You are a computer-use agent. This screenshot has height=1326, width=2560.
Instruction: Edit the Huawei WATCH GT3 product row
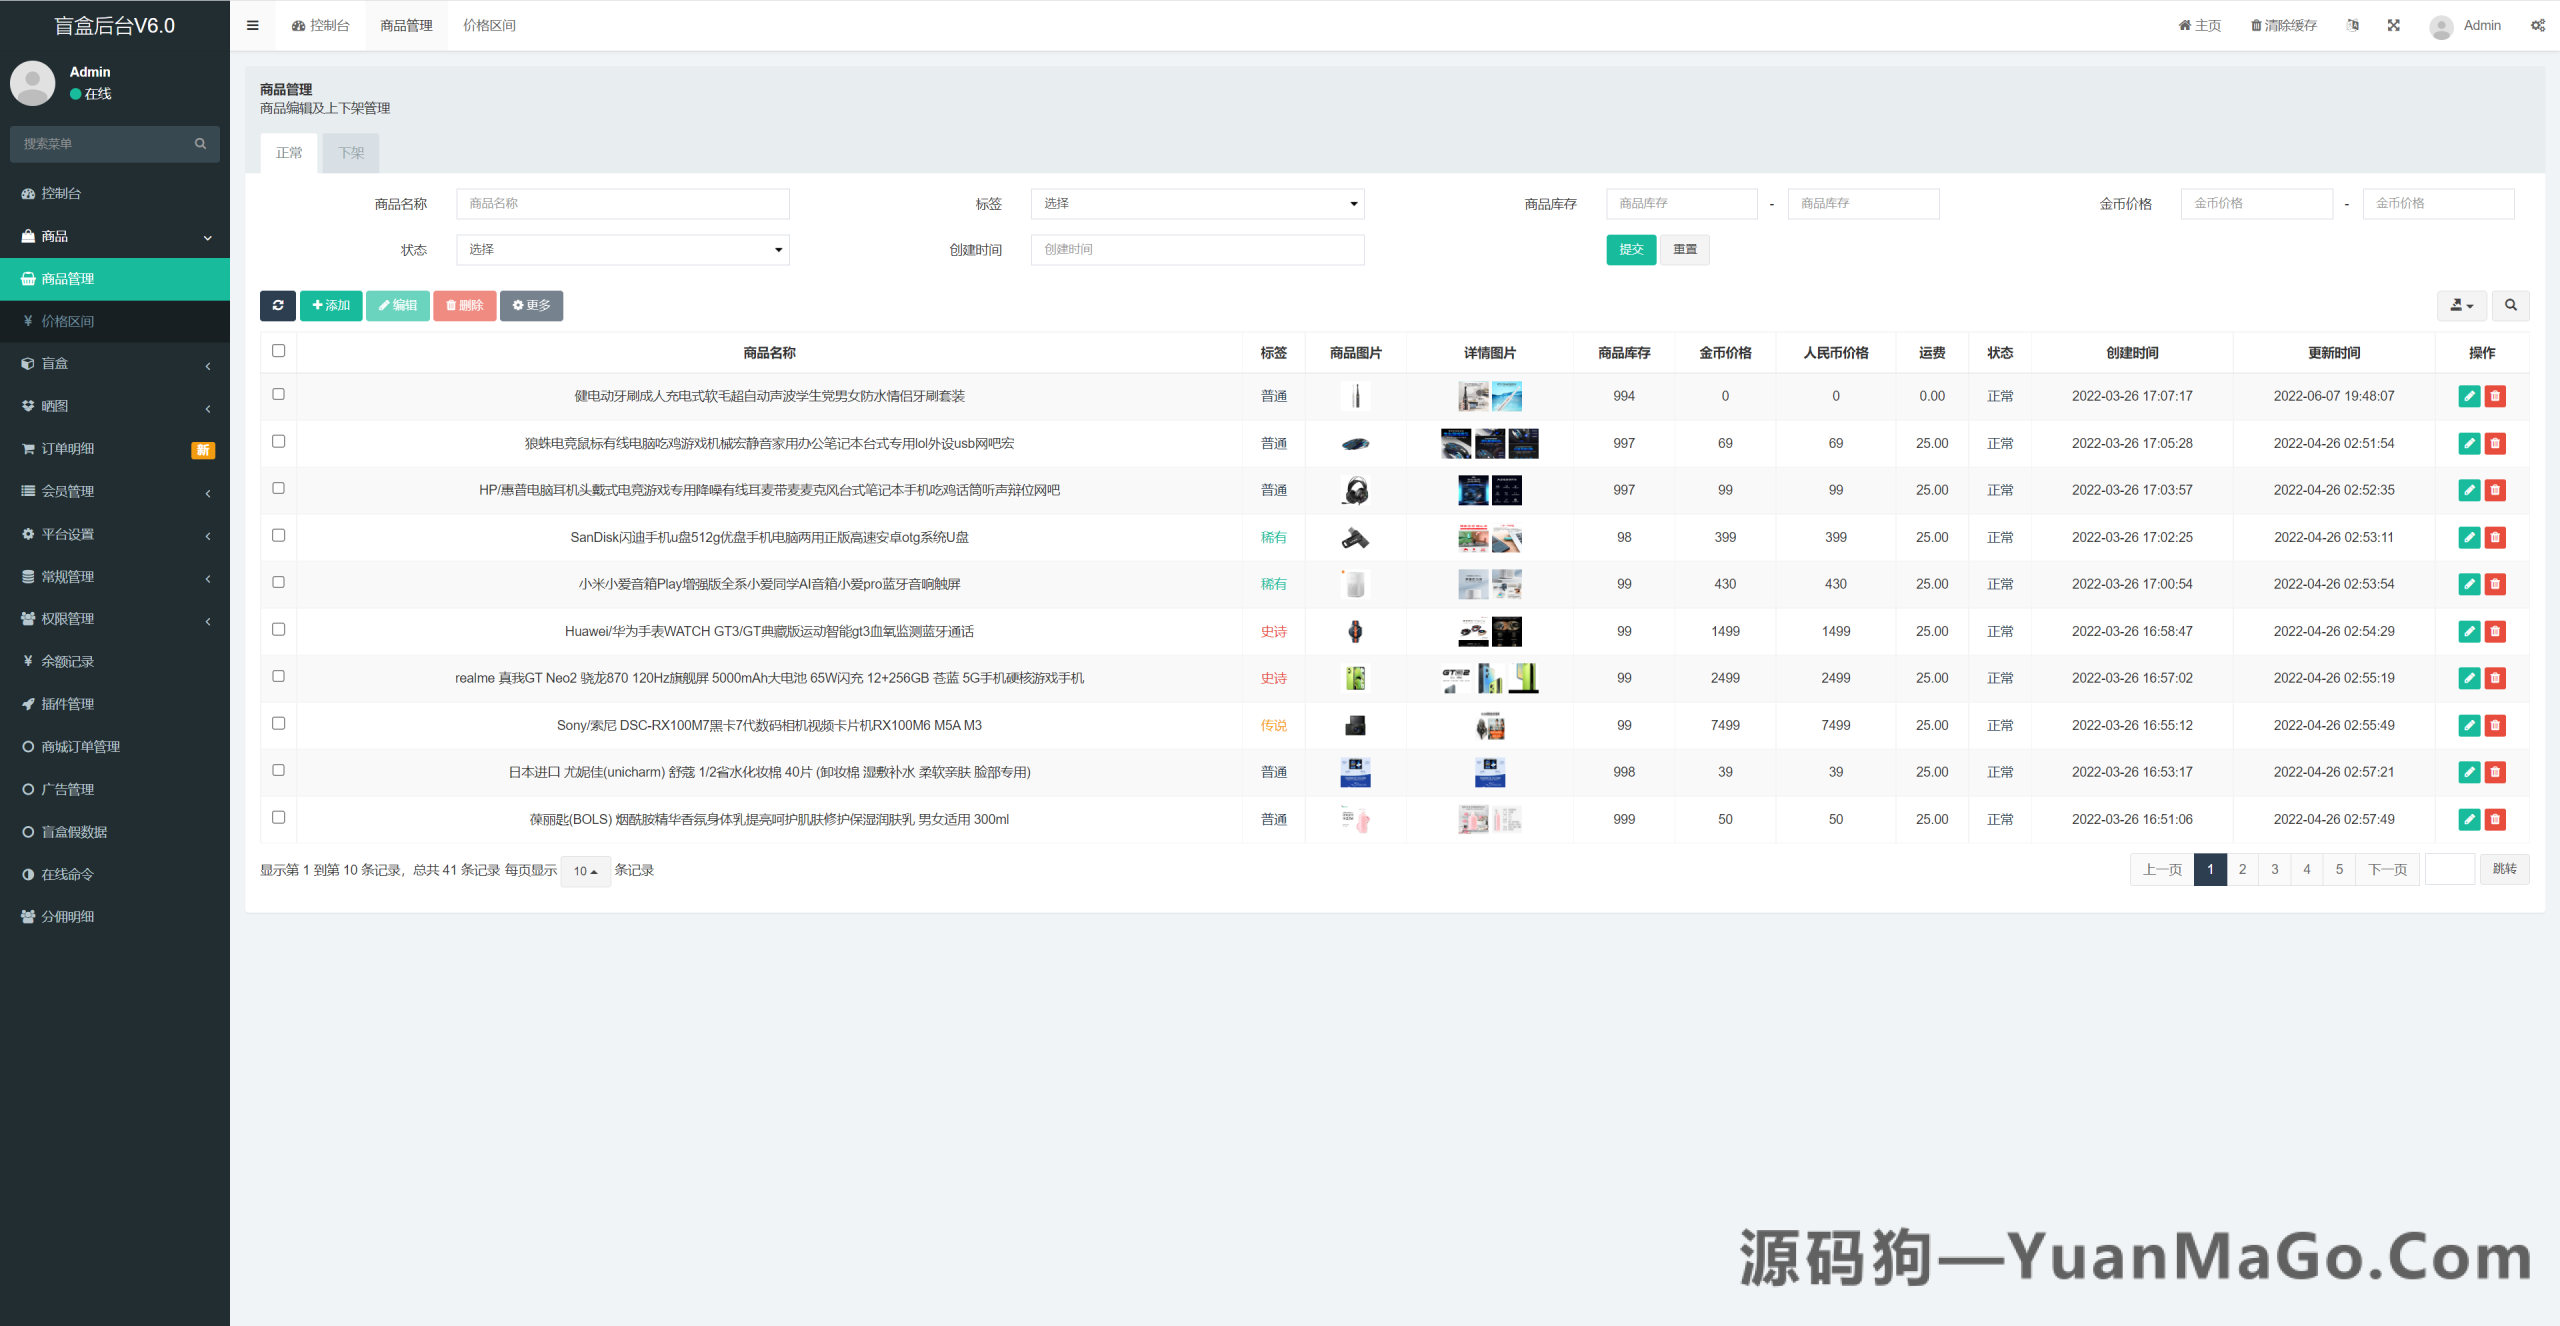click(x=2470, y=631)
